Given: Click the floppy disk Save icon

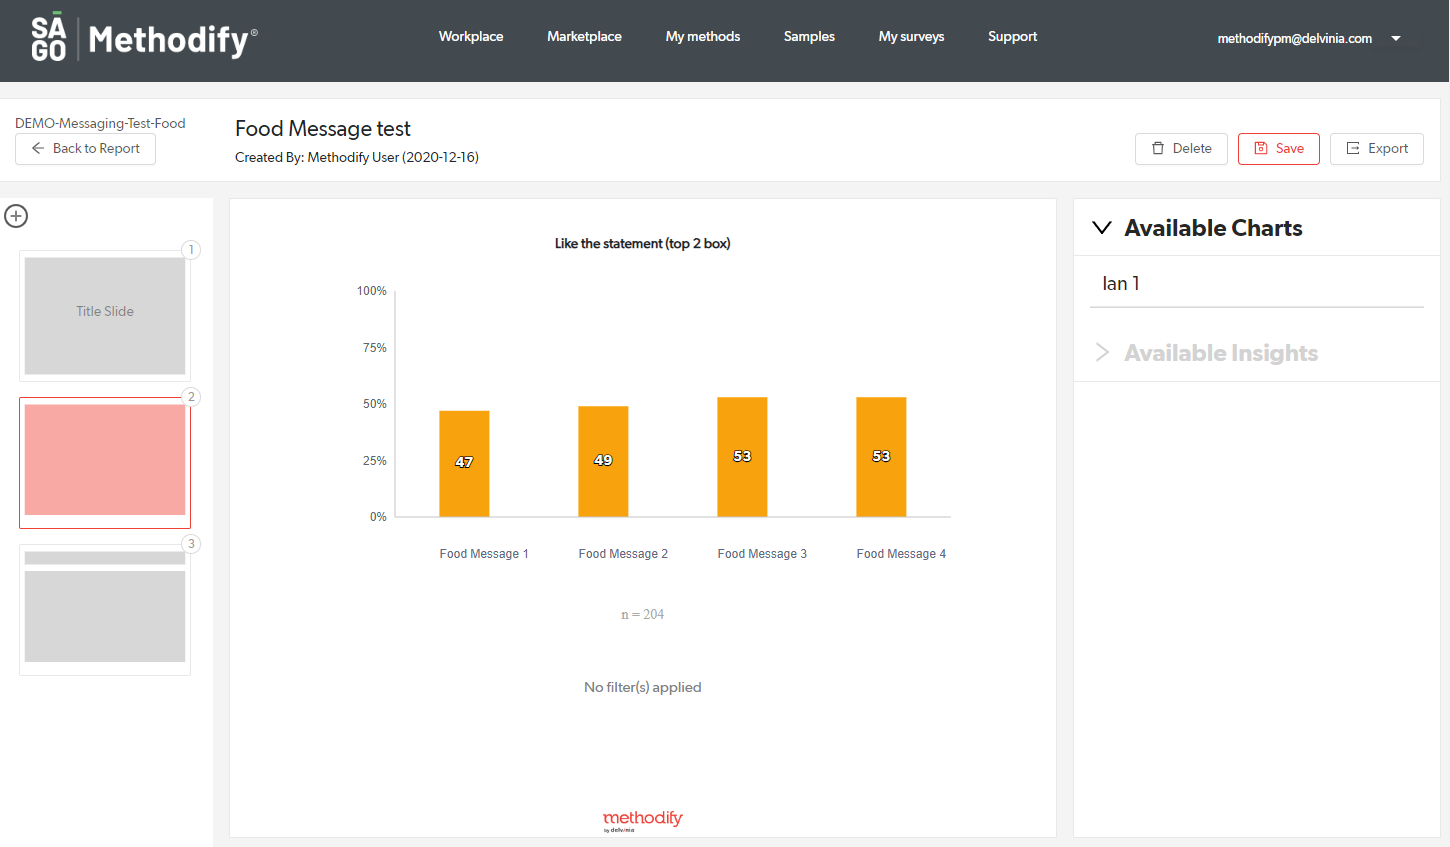Looking at the screenshot, I should click(1261, 148).
